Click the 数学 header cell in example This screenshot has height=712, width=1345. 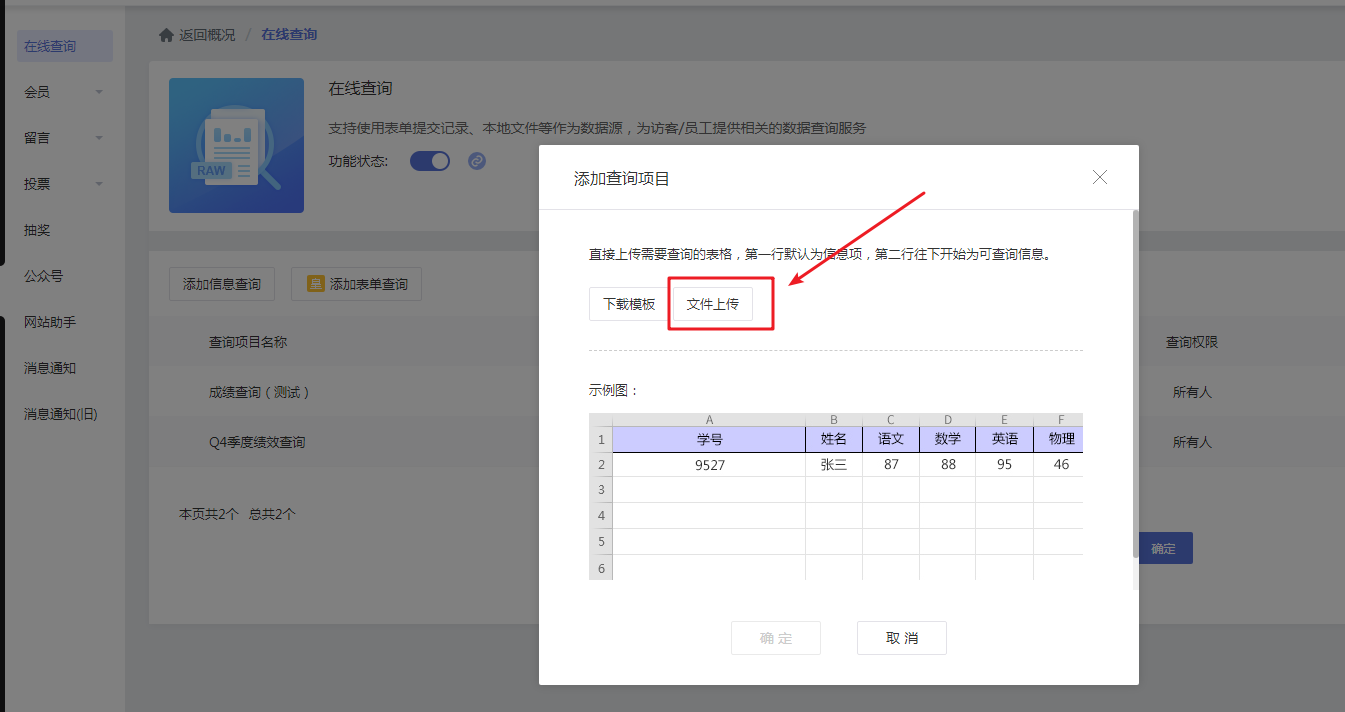pos(948,439)
